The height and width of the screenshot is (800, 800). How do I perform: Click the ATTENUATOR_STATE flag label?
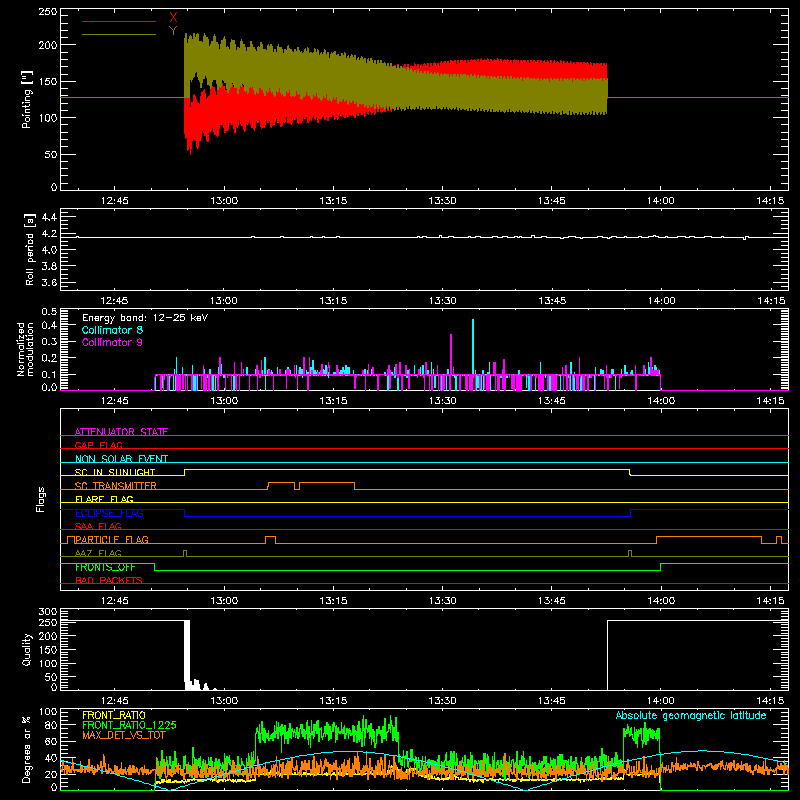[x=121, y=432]
